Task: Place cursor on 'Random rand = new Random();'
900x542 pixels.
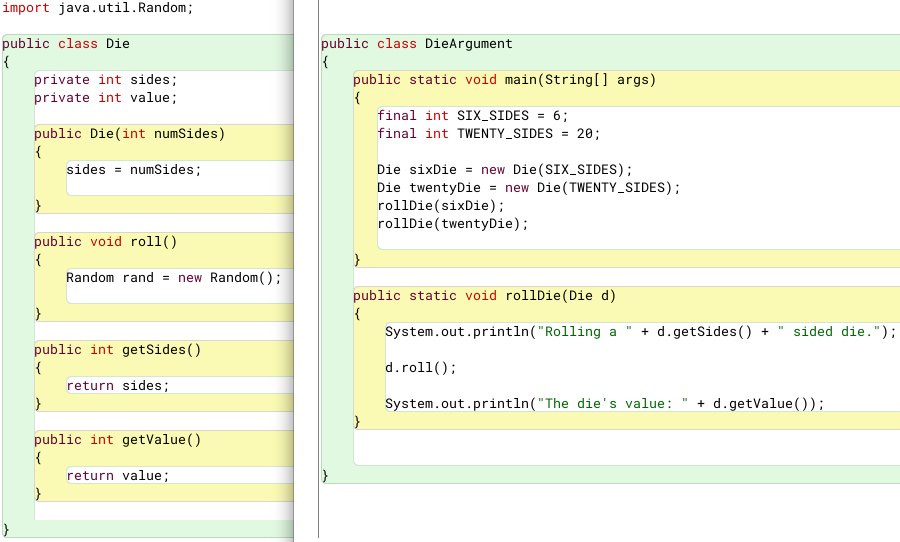Action: [174, 278]
